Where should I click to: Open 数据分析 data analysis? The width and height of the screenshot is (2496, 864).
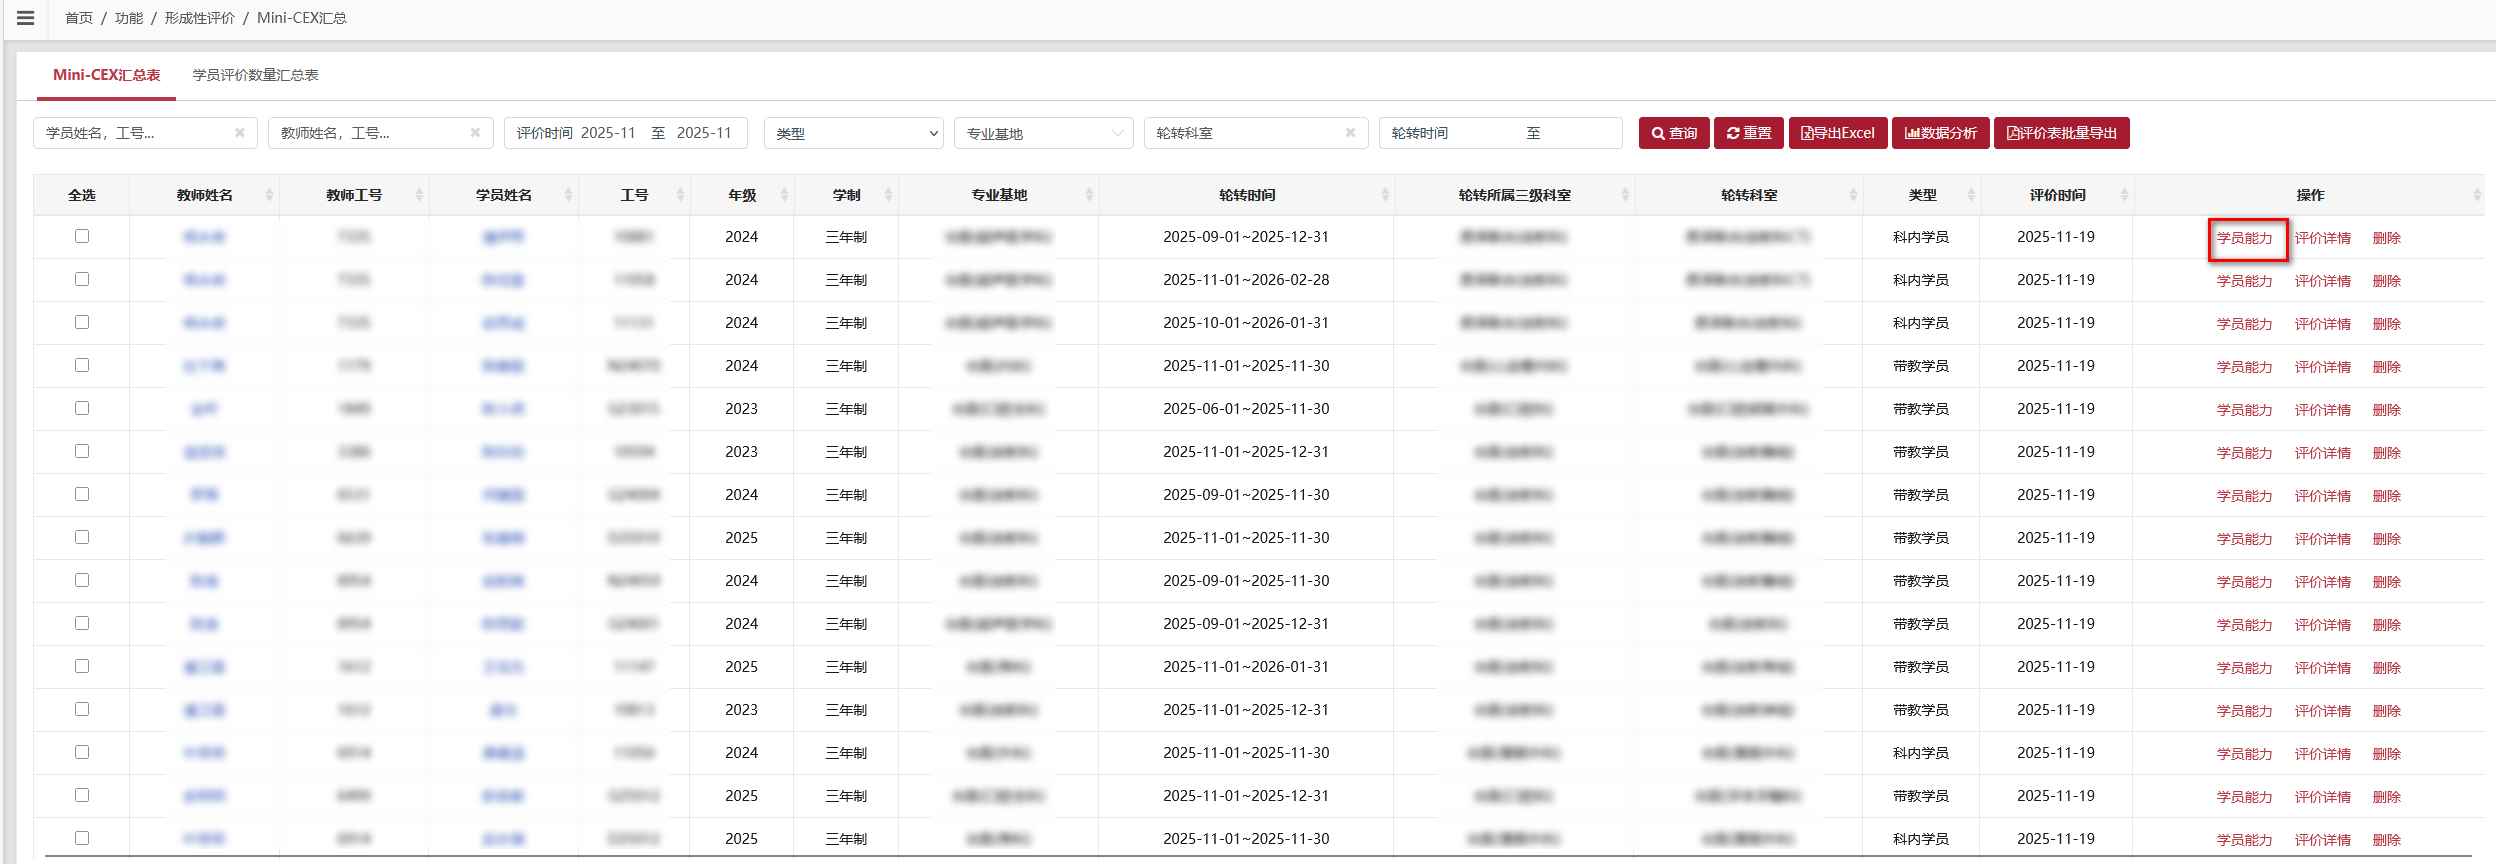point(1941,133)
